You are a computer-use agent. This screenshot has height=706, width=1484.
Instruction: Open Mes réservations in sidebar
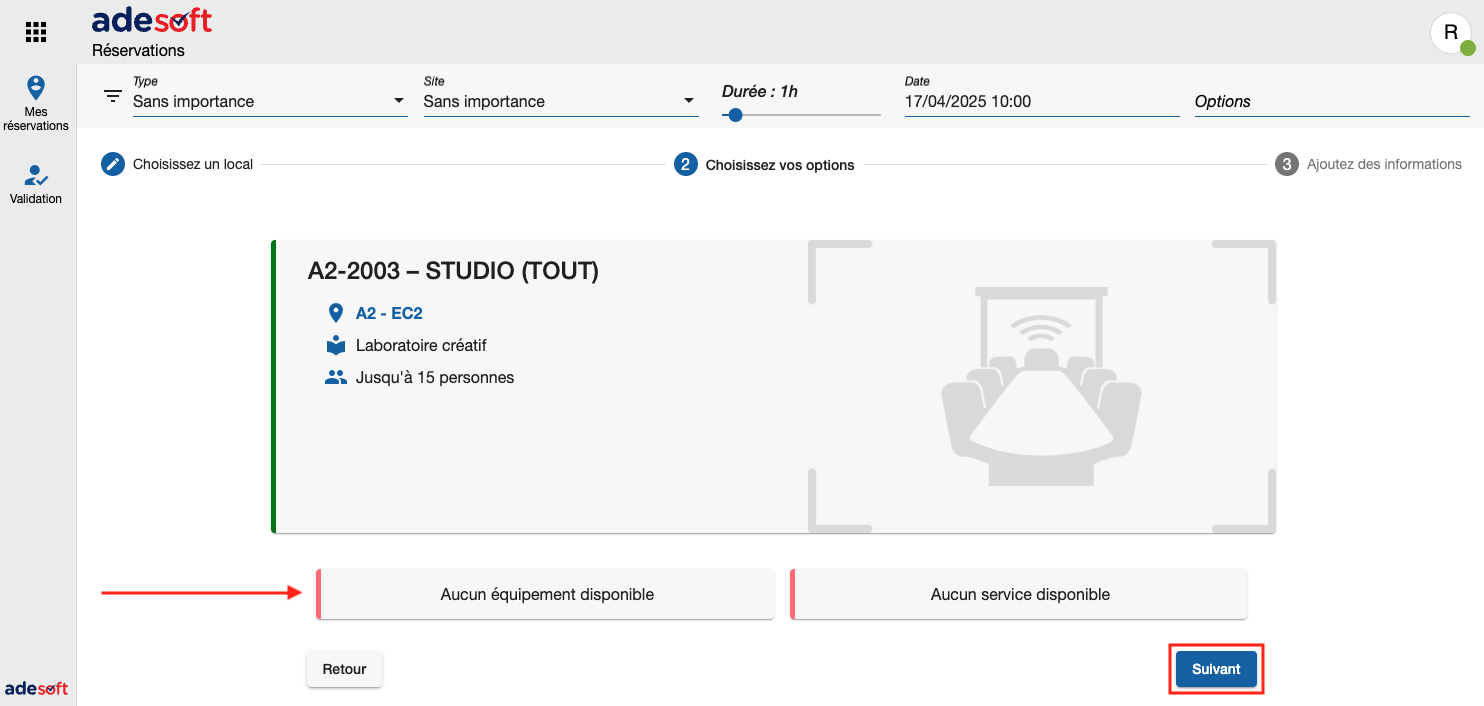tap(36, 103)
